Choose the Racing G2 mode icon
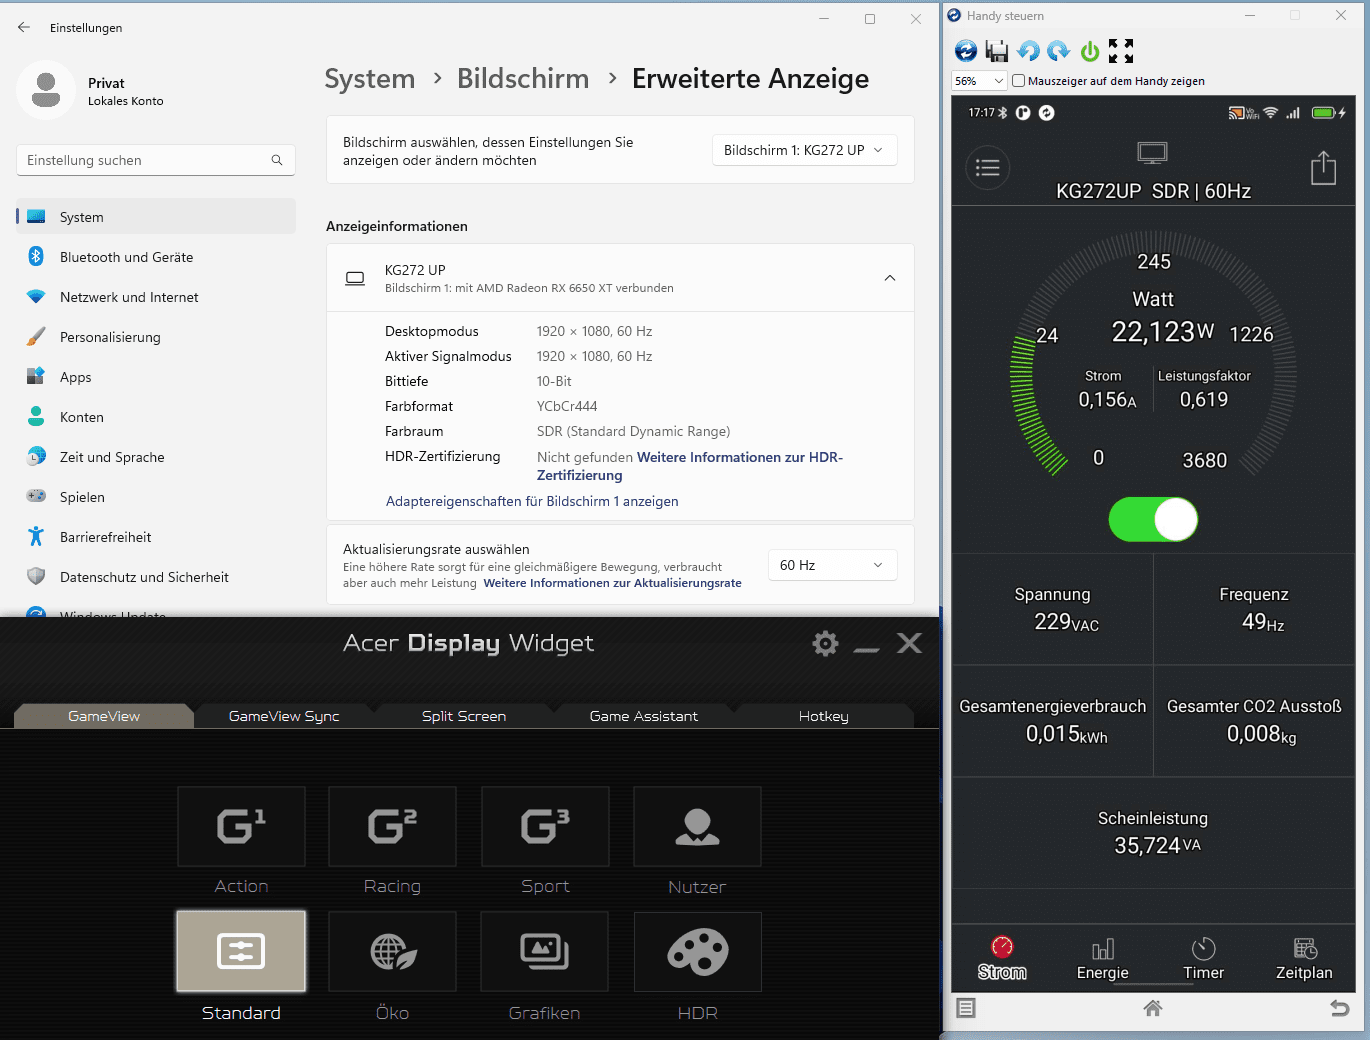The image size is (1370, 1040). pos(392,826)
